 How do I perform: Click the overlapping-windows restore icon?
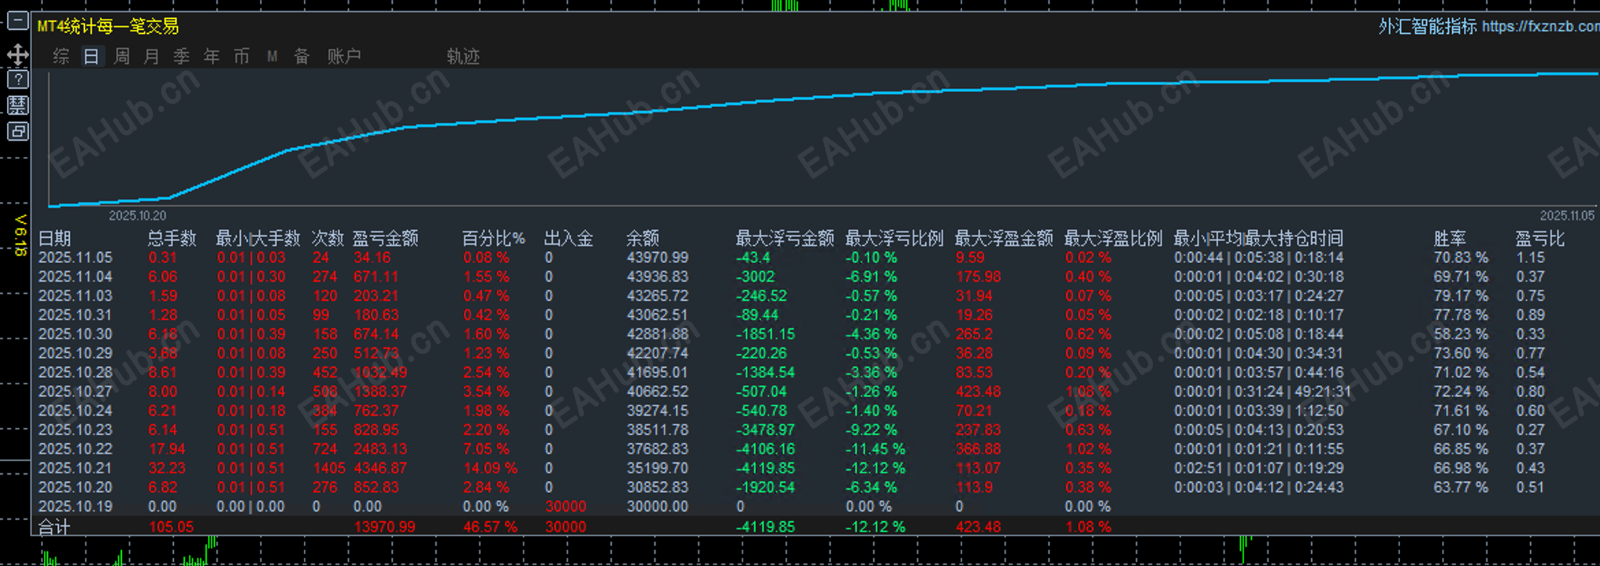[x=18, y=131]
